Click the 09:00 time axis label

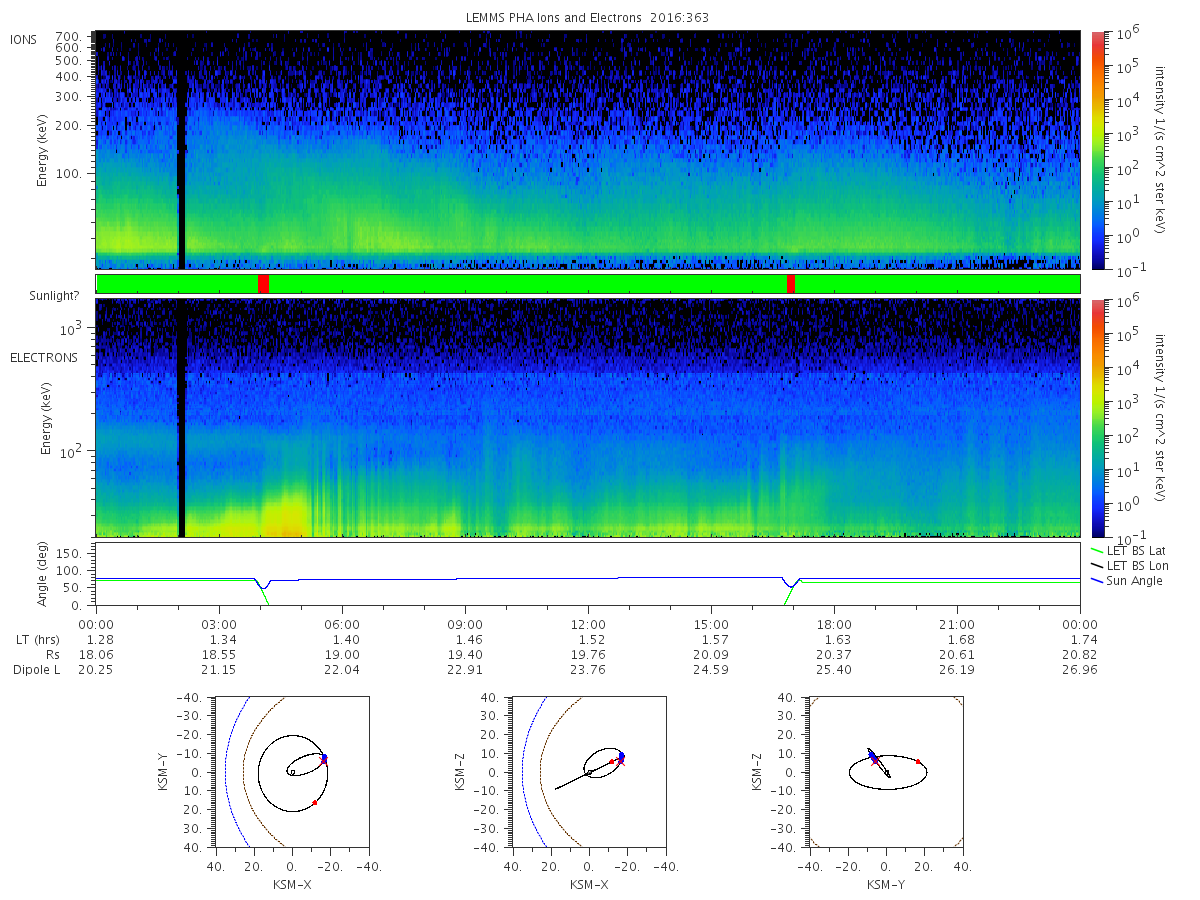point(465,625)
